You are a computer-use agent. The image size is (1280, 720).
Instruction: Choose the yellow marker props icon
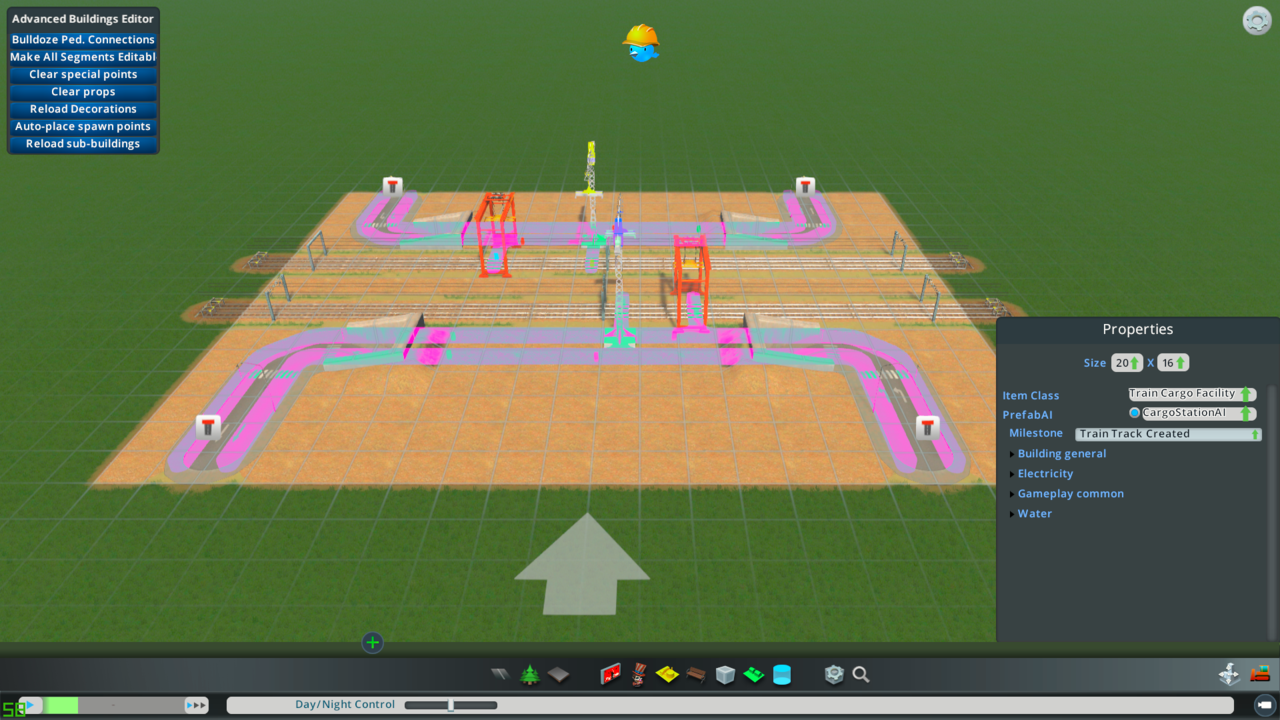click(667, 675)
